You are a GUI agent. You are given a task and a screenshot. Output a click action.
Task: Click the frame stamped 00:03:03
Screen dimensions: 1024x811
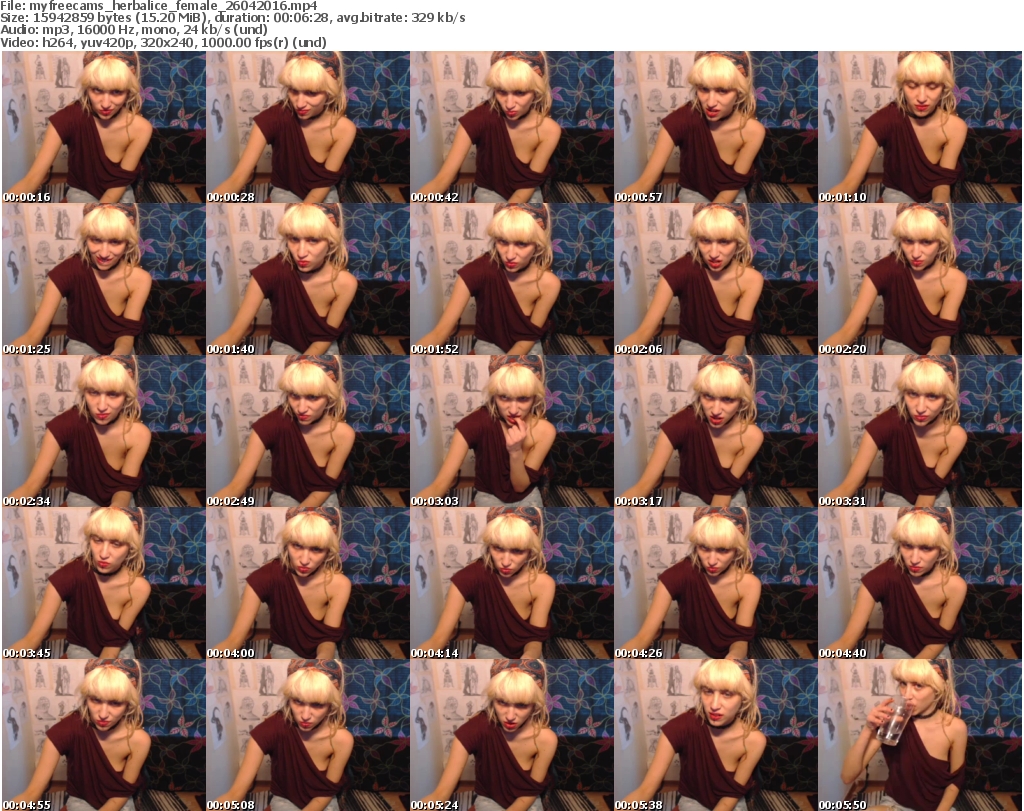point(512,431)
